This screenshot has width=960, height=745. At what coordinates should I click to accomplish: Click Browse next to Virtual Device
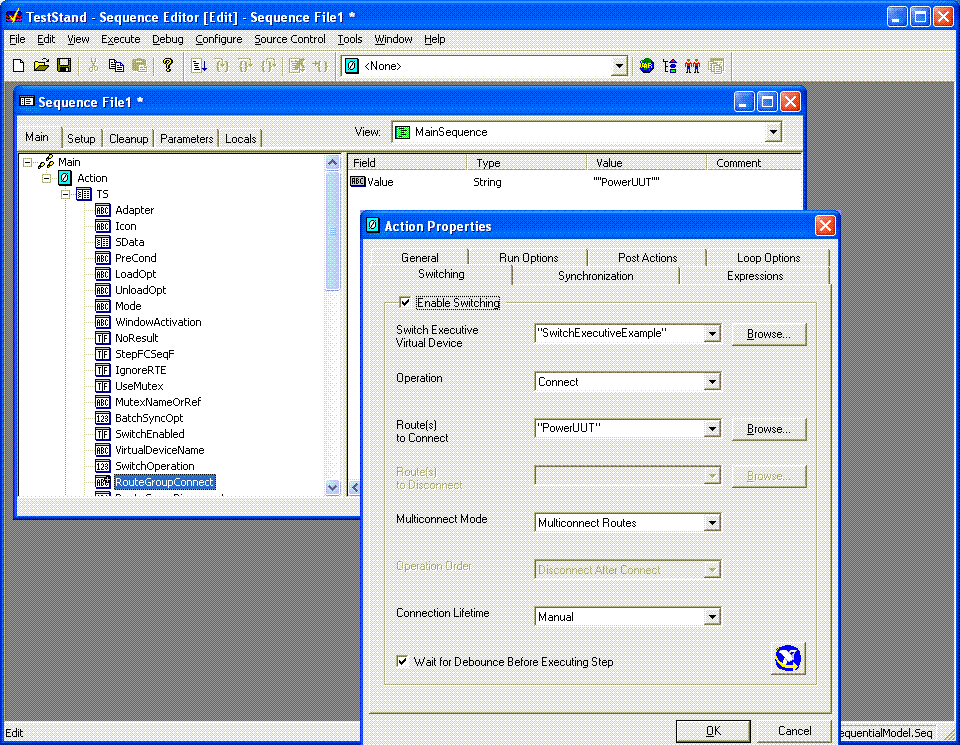click(768, 334)
